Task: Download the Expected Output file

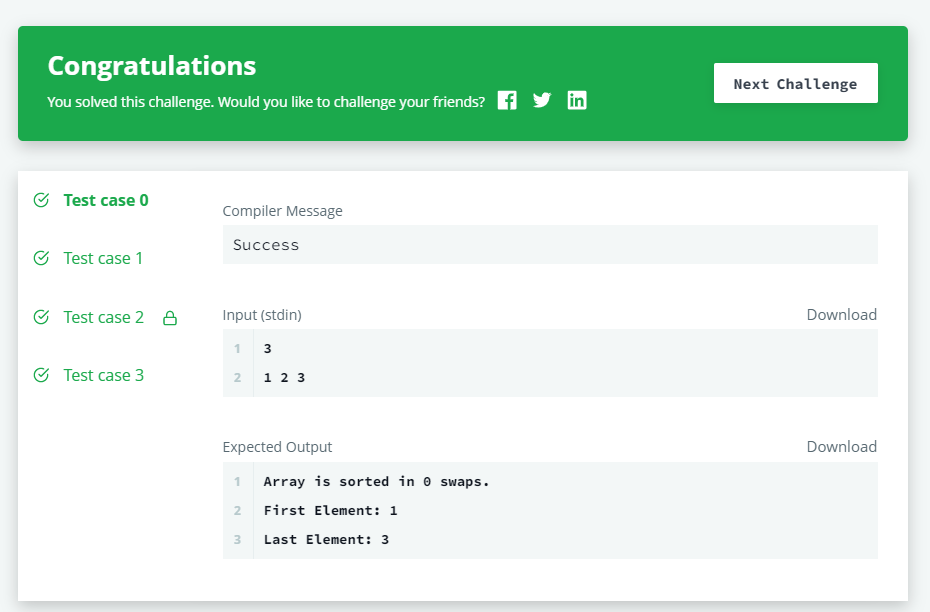Action: tap(842, 447)
